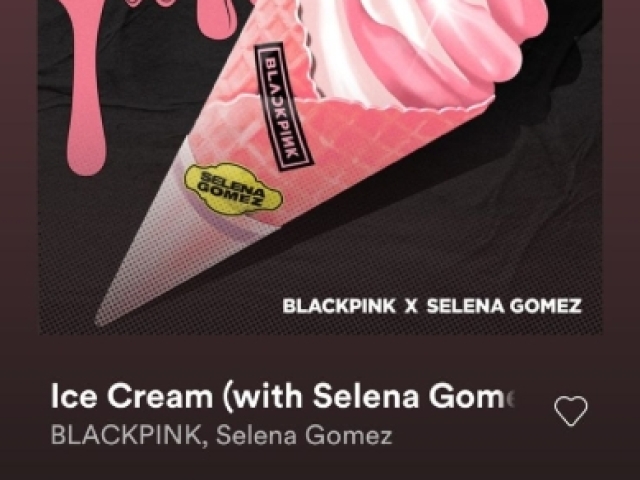The image size is (640, 480).
Task: Click the BLACKPINK X SELENA GOMEZ cover text
Action: pyautogui.click(x=432, y=306)
